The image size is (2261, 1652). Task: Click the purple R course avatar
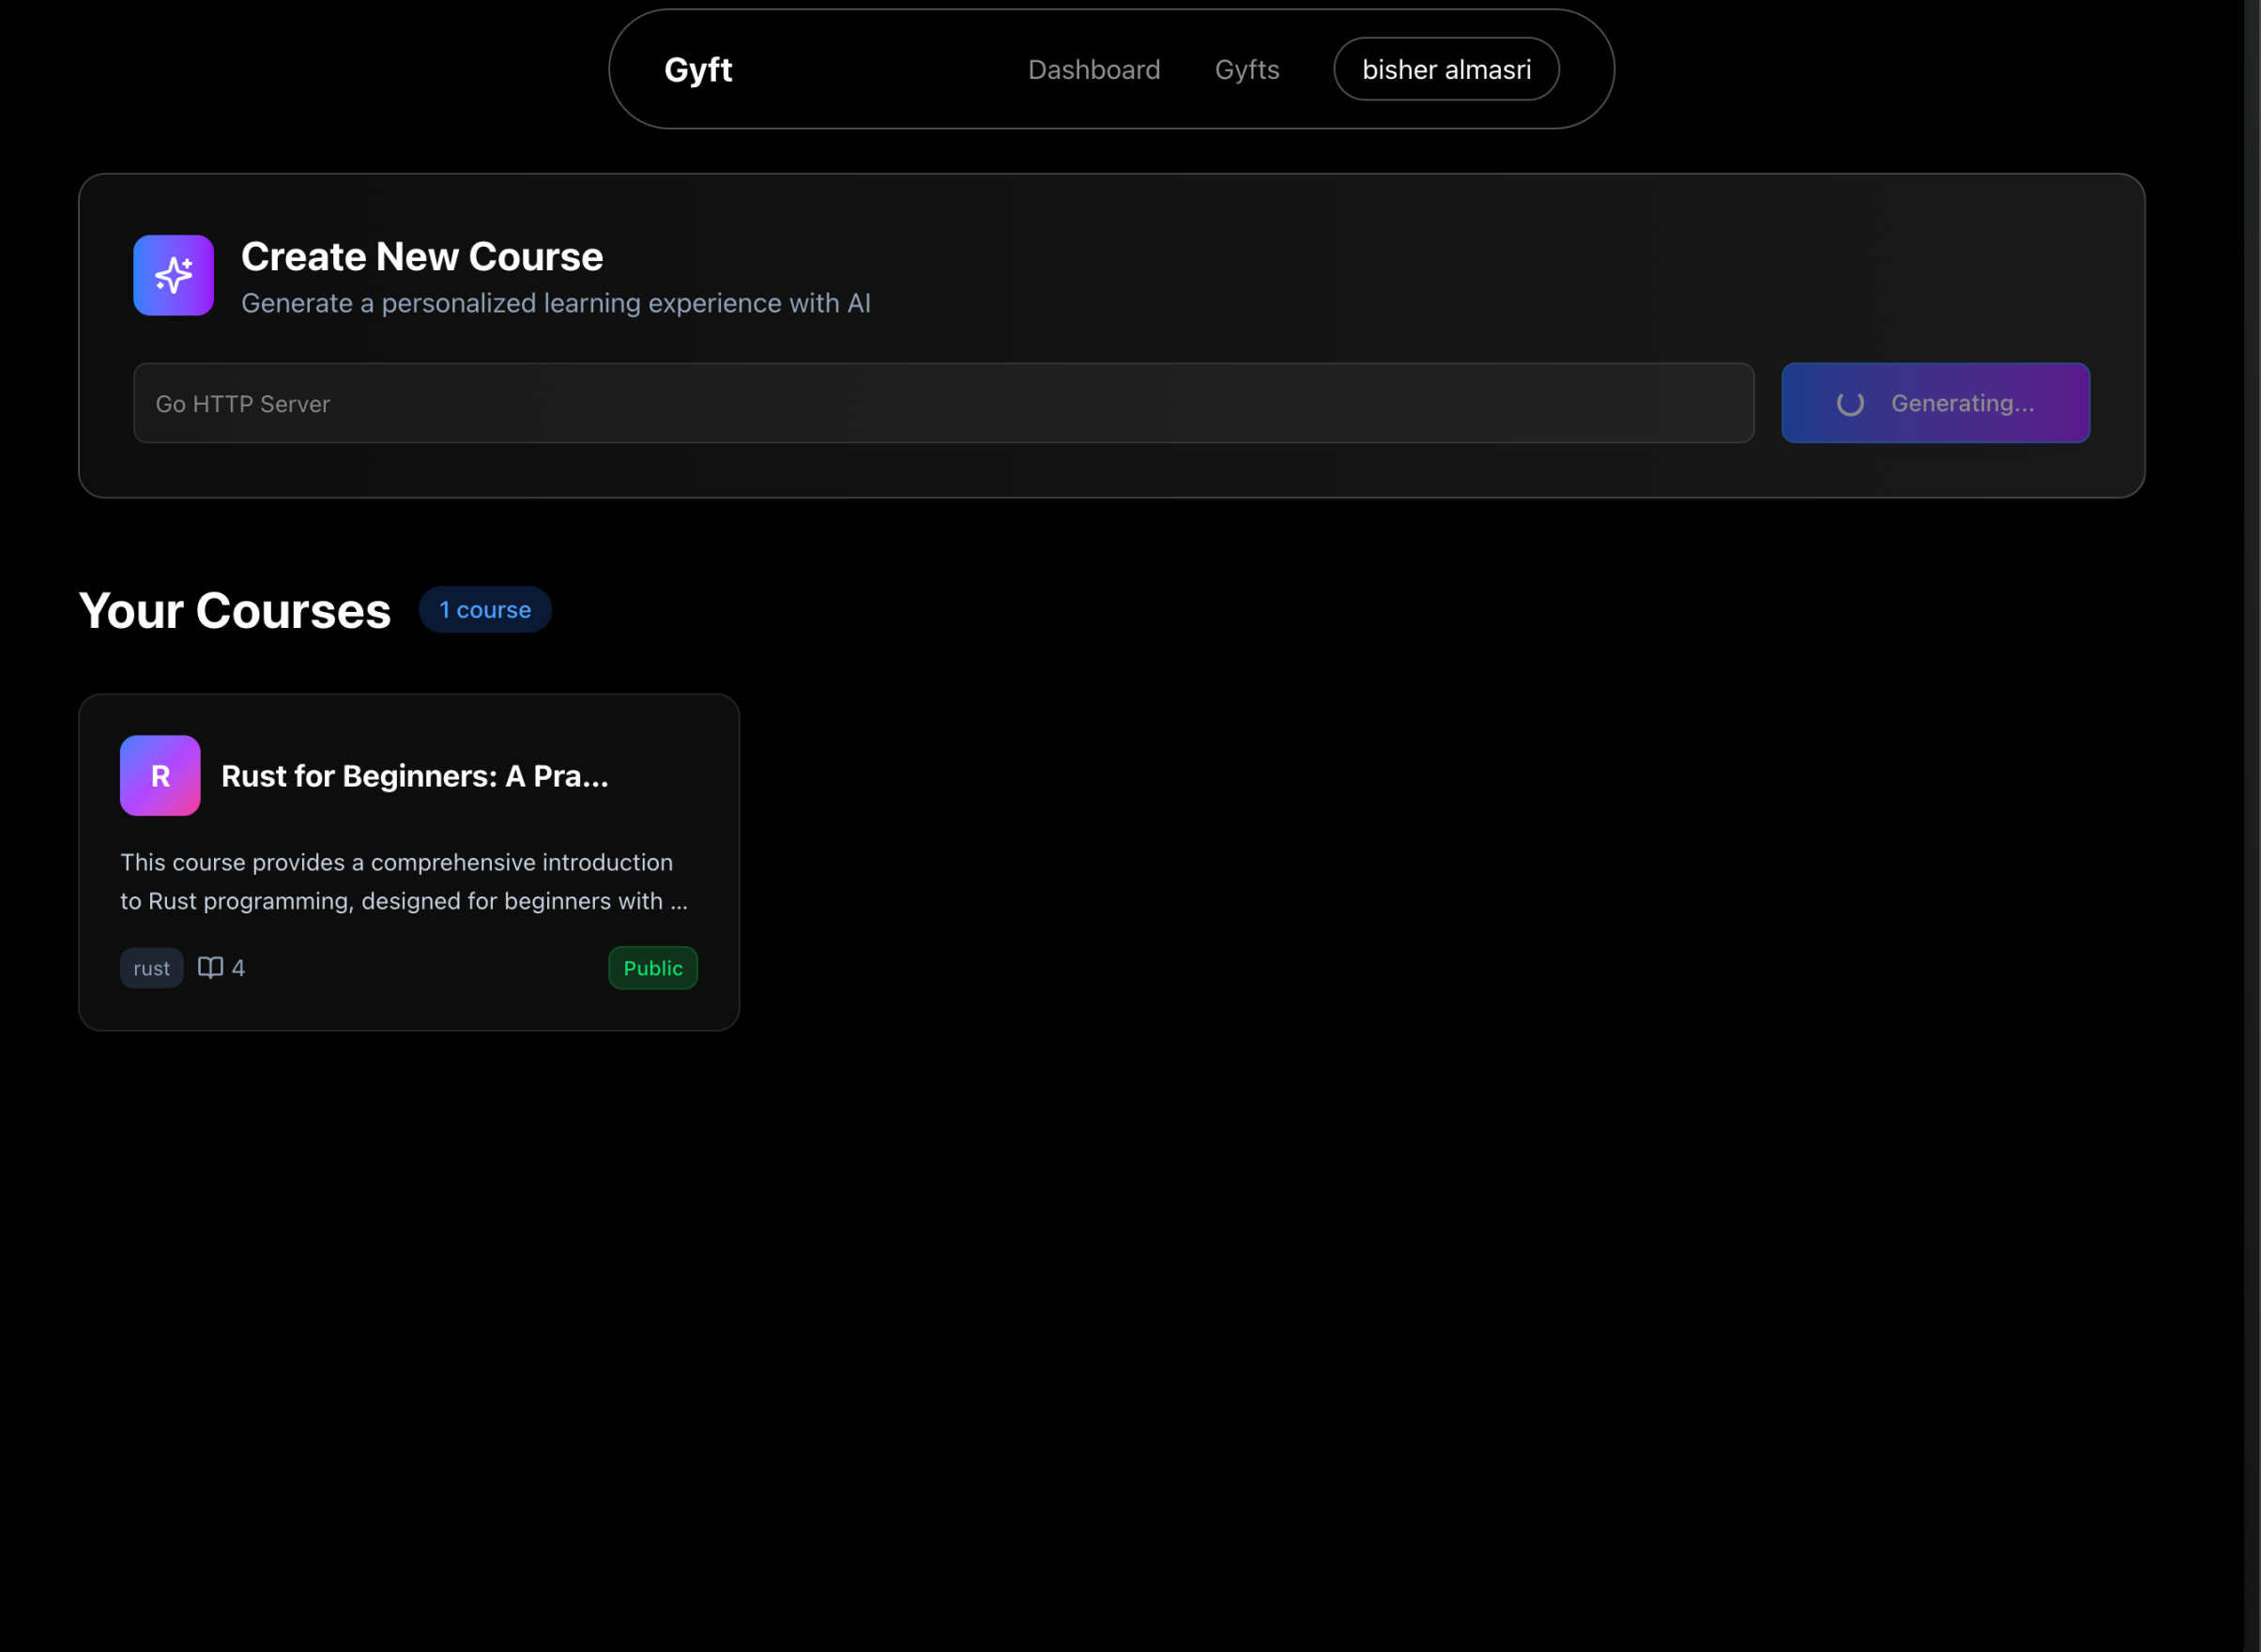[160, 776]
